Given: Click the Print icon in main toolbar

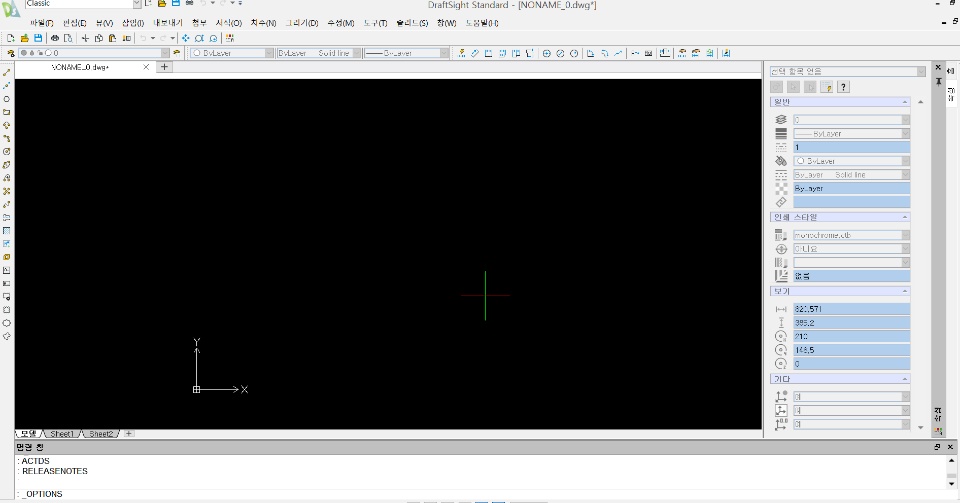Looking at the screenshot, I should (55, 38).
